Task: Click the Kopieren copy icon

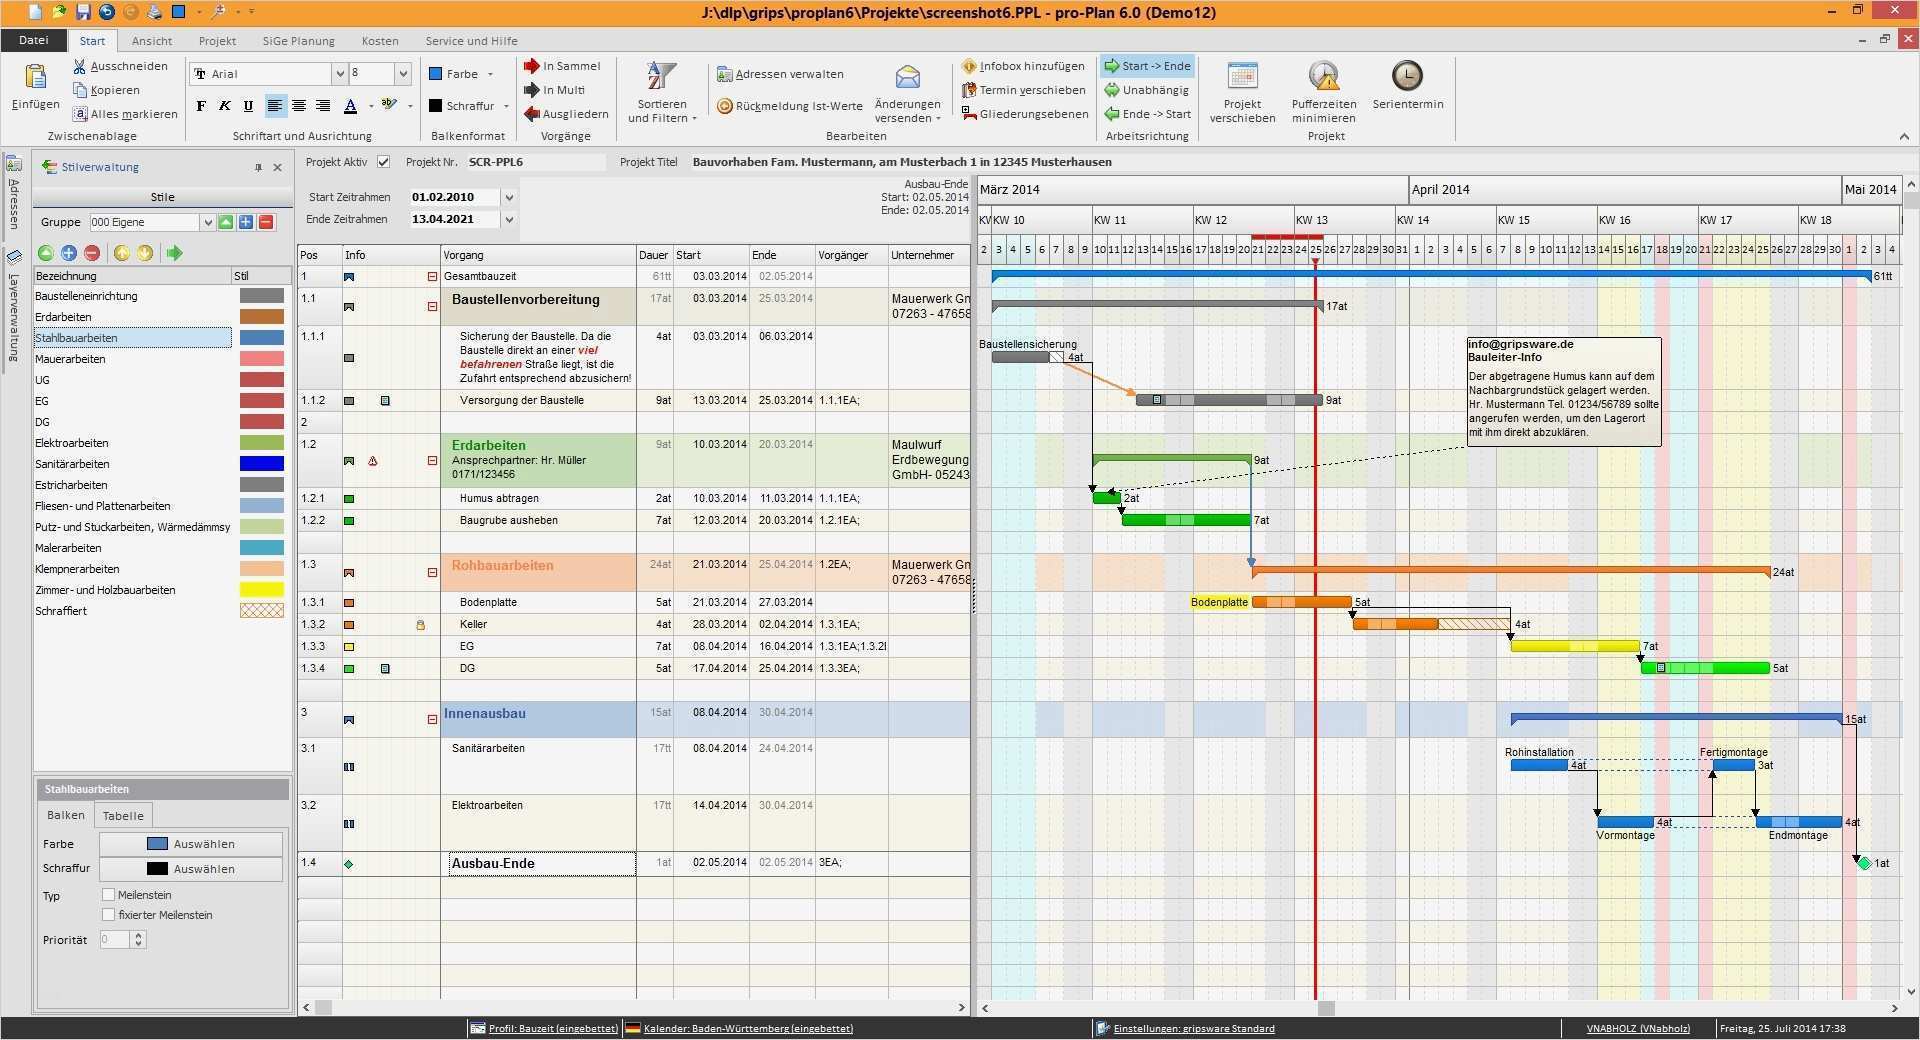Action: pyautogui.click(x=80, y=90)
